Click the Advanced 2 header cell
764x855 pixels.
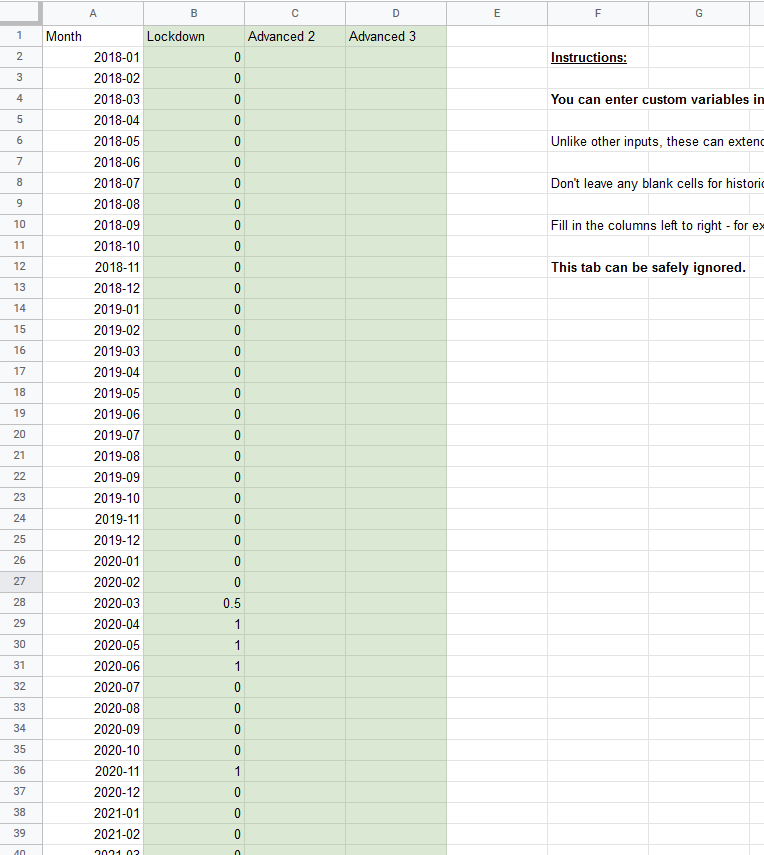pyautogui.click(x=295, y=36)
